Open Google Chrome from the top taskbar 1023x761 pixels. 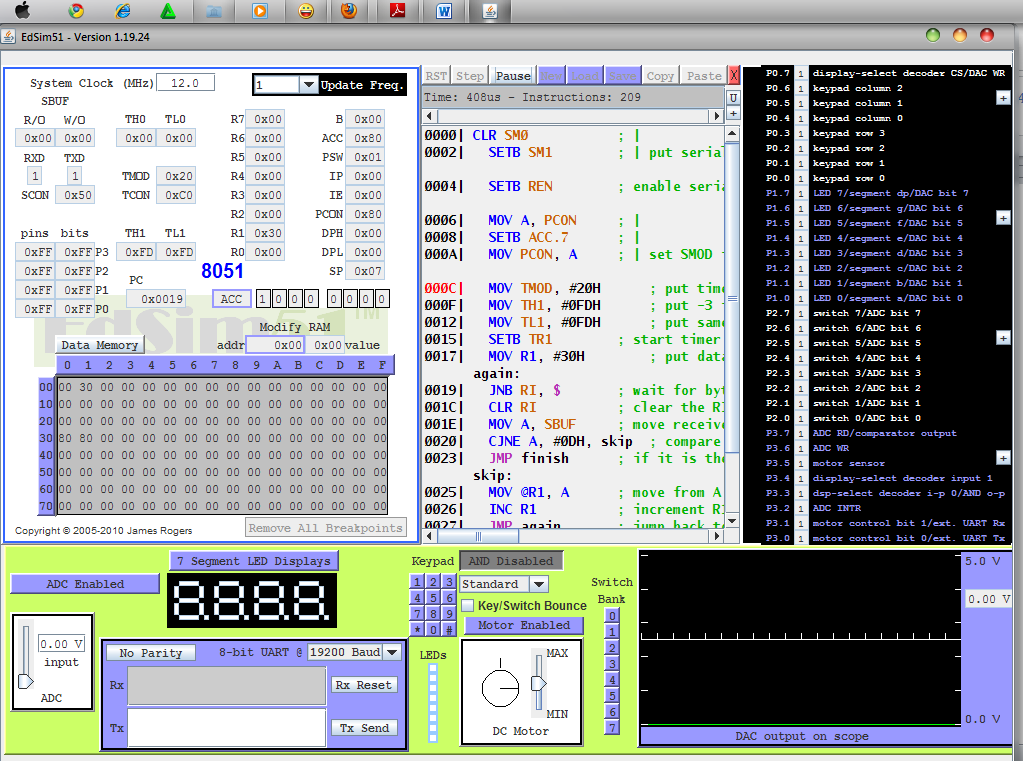[75, 11]
